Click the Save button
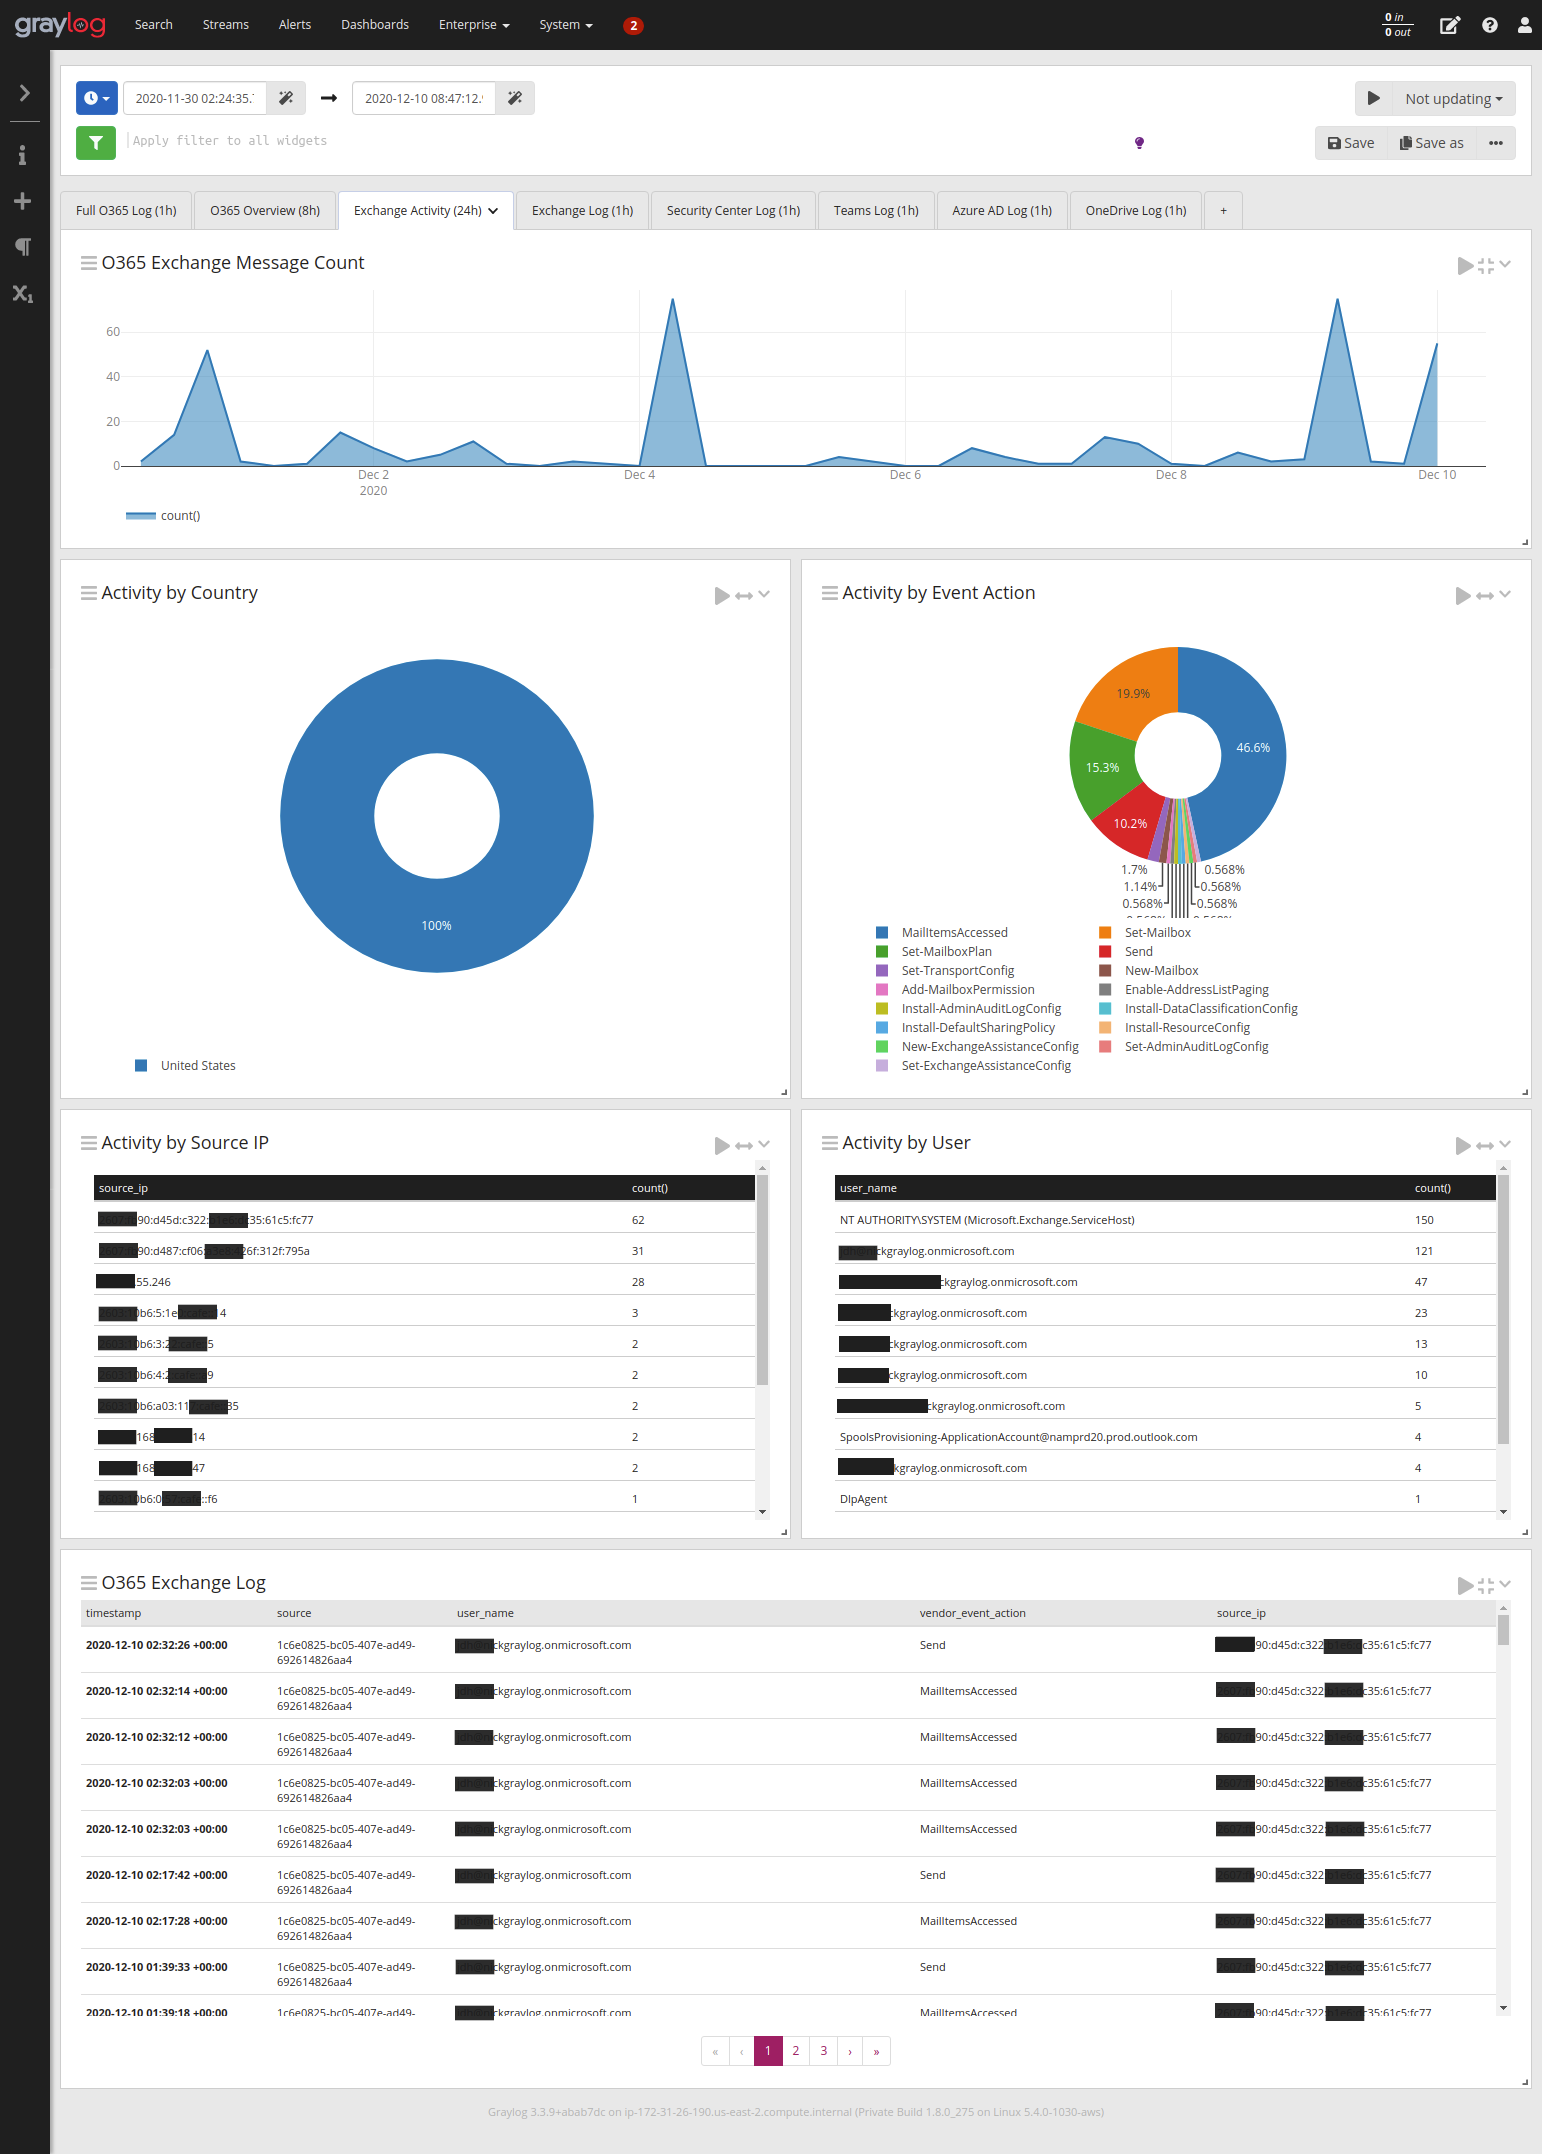1542x2154 pixels. tap(1351, 143)
